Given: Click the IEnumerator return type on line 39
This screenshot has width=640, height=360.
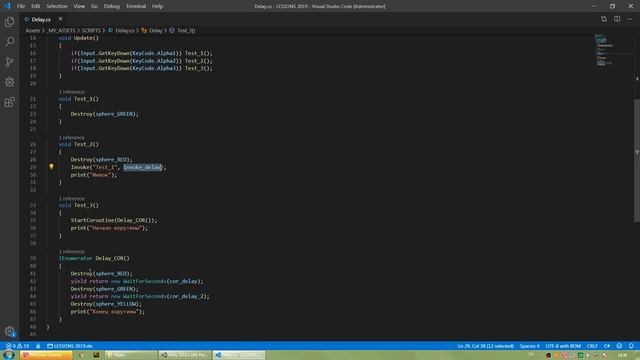Looking at the screenshot, I should click(76, 258).
